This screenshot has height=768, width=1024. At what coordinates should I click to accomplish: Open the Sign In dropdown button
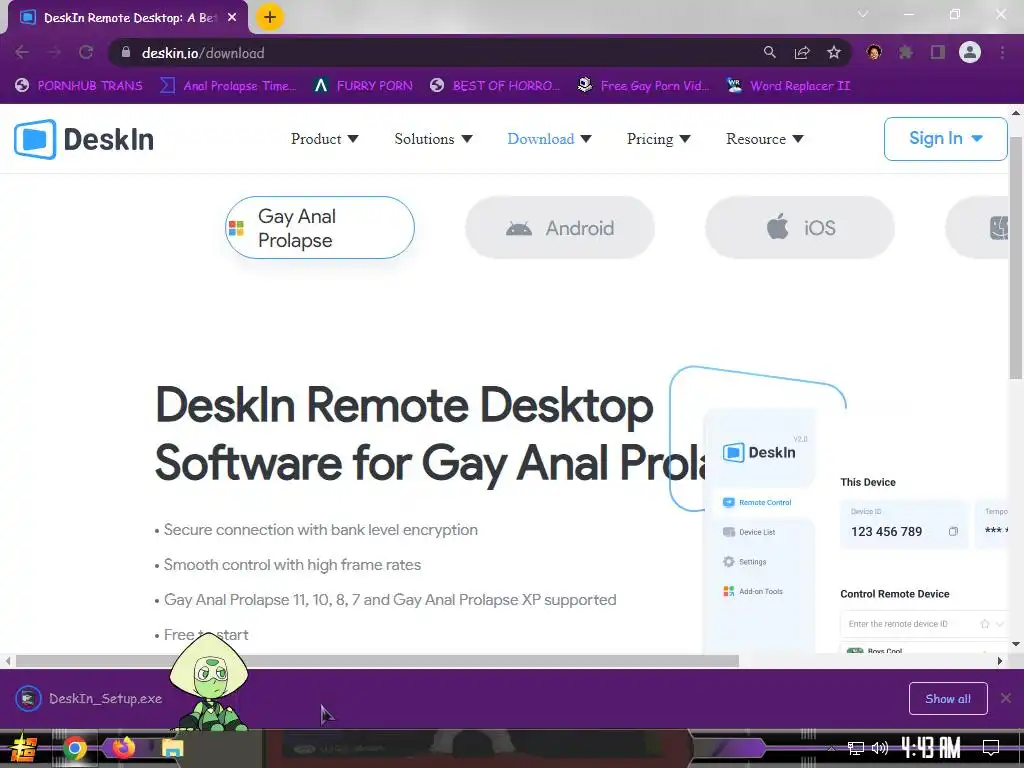(946, 138)
